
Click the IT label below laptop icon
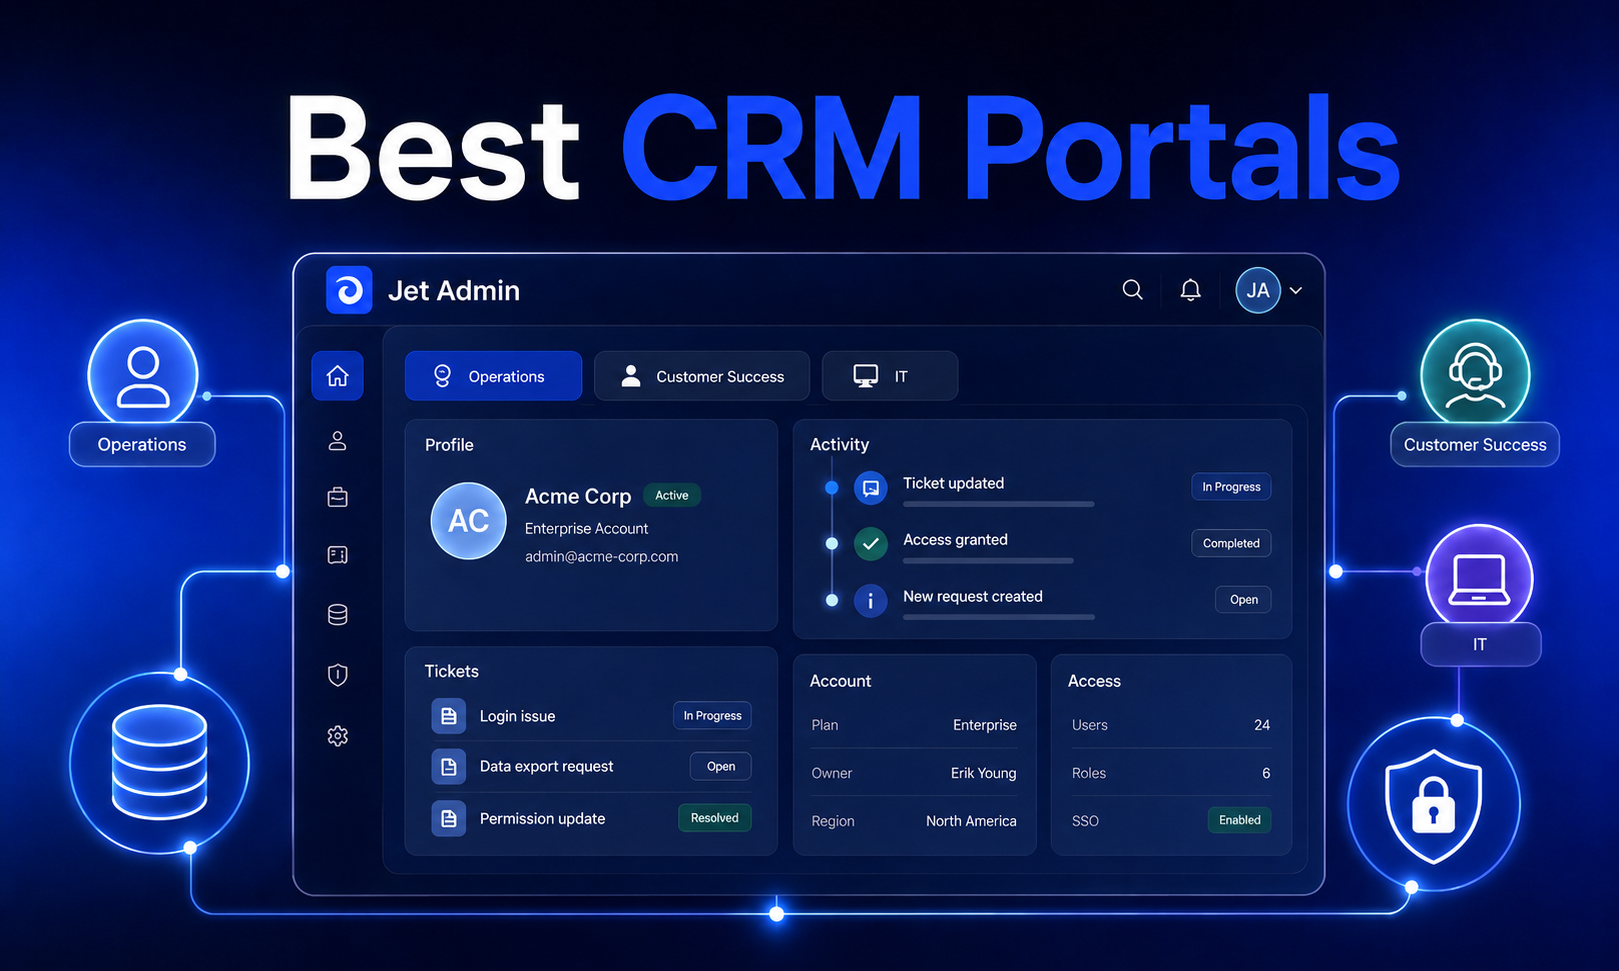[1480, 645]
